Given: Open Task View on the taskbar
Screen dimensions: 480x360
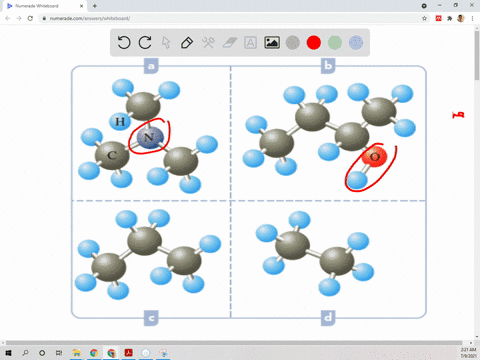Looking at the screenshot, I should click(59, 353).
